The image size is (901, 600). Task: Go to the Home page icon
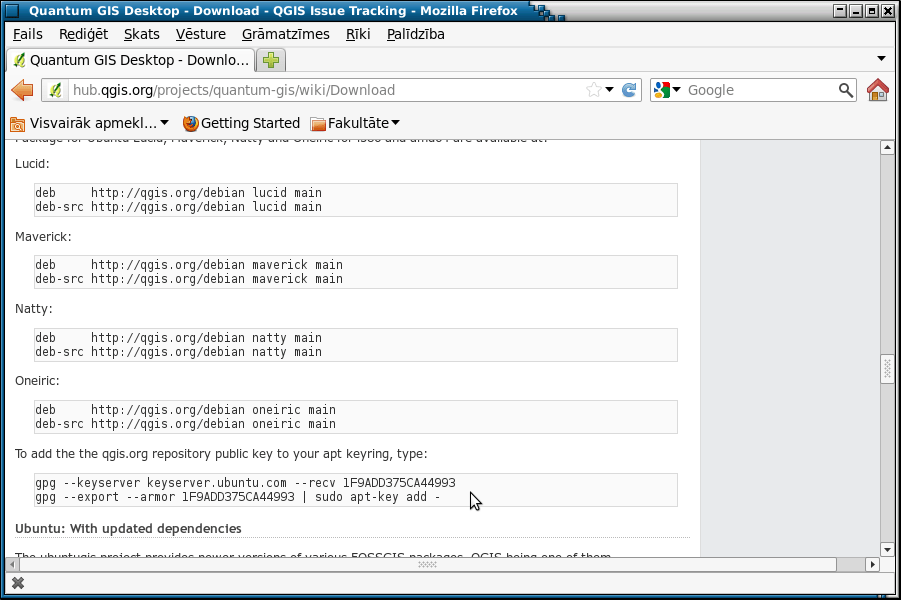pos(877,90)
